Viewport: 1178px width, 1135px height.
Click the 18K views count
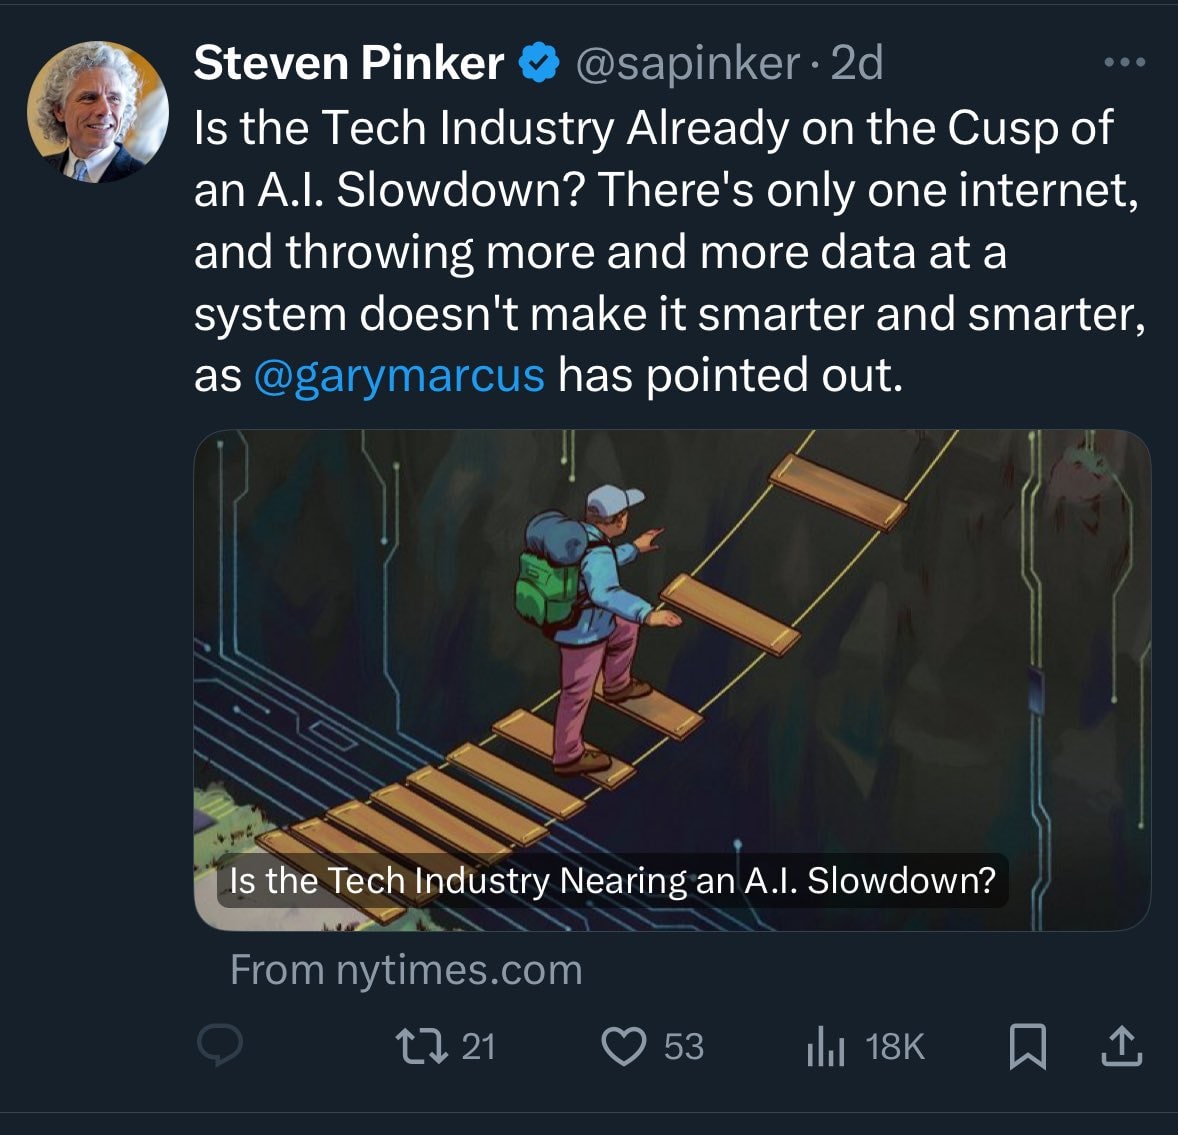(x=895, y=1047)
